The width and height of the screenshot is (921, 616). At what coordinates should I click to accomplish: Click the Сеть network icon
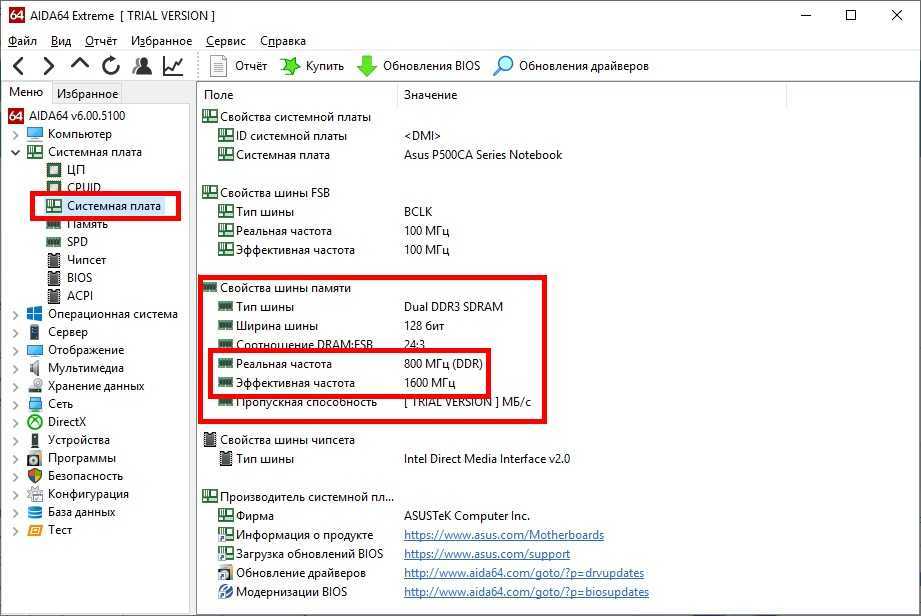35,404
